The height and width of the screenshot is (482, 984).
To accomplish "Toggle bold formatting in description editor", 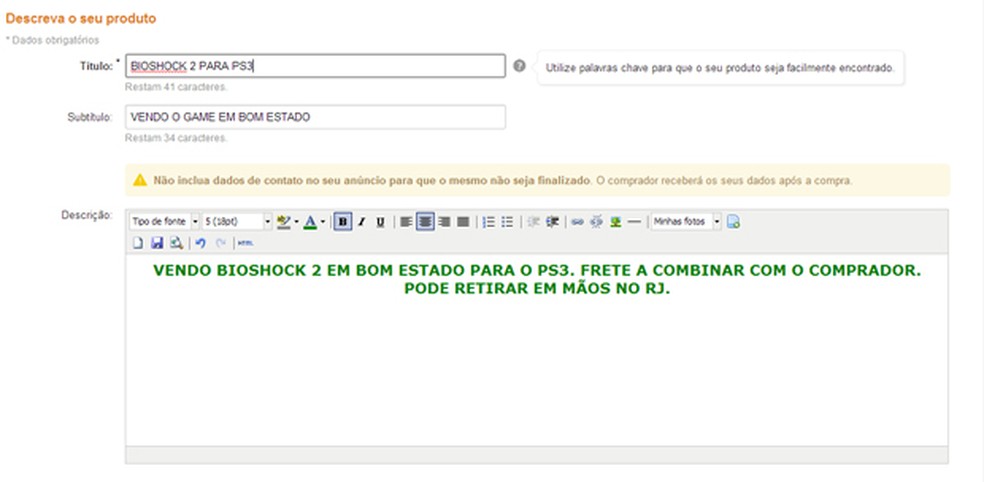I will pyautogui.click(x=343, y=222).
